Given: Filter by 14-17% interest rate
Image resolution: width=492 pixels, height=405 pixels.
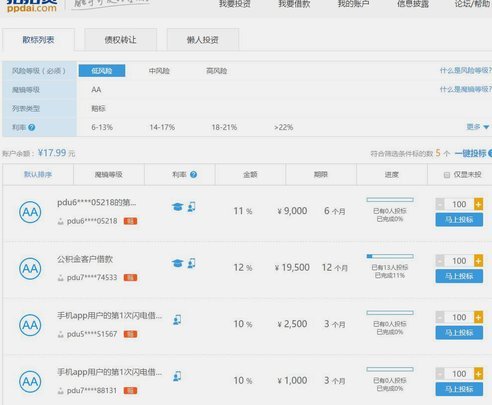Looking at the screenshot, I should [162, 127].
